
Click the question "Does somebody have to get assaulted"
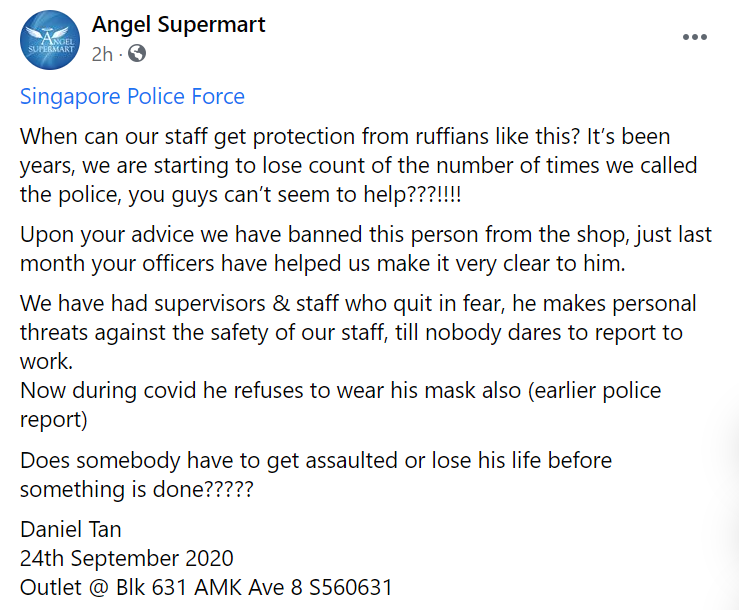[x=315, y=461]
